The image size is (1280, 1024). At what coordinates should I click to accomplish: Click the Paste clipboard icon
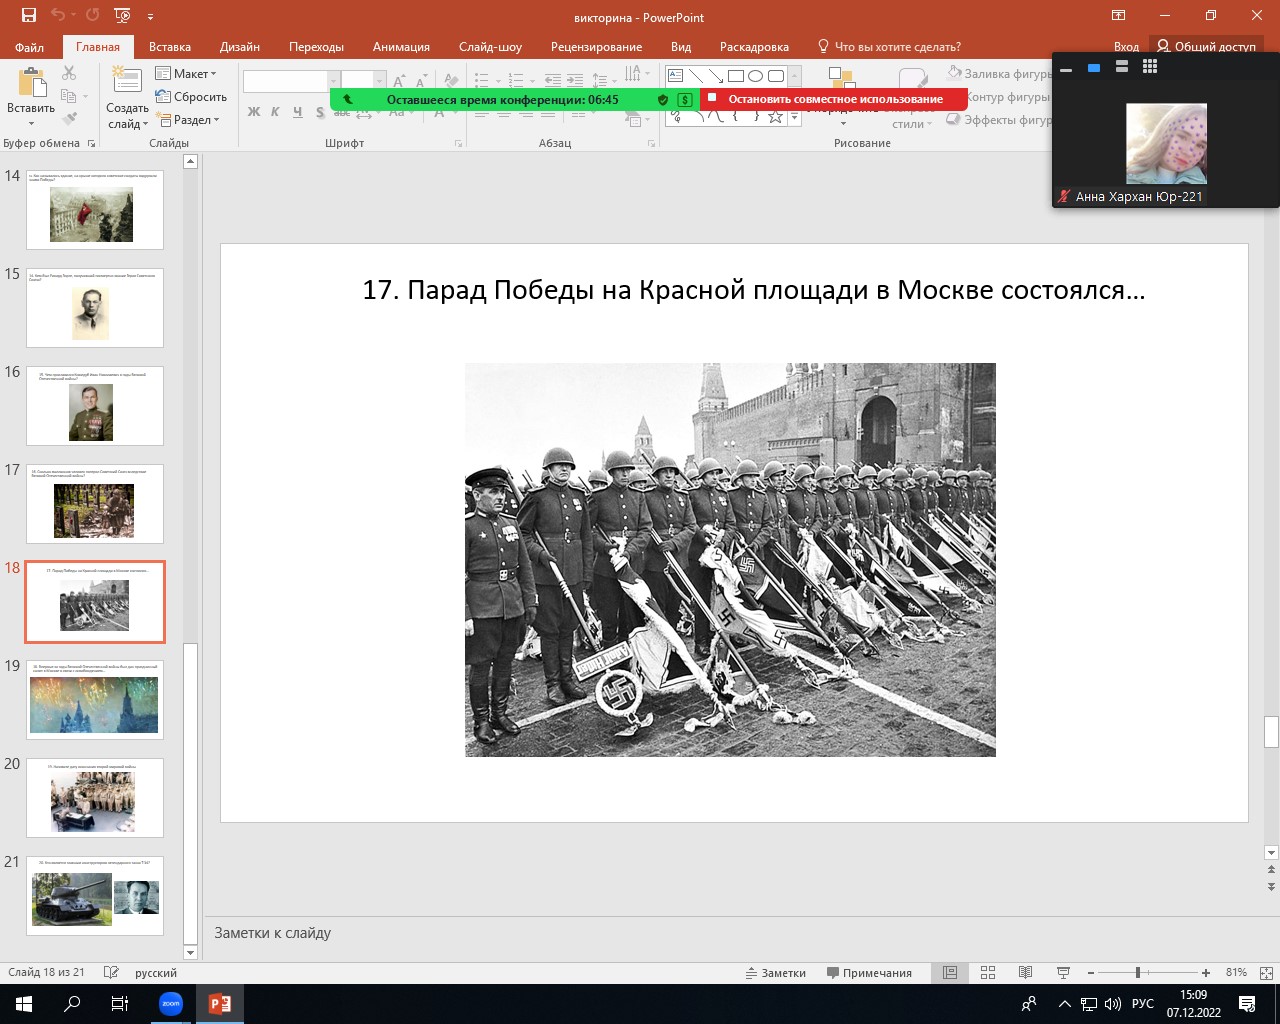tap(31, 82)
